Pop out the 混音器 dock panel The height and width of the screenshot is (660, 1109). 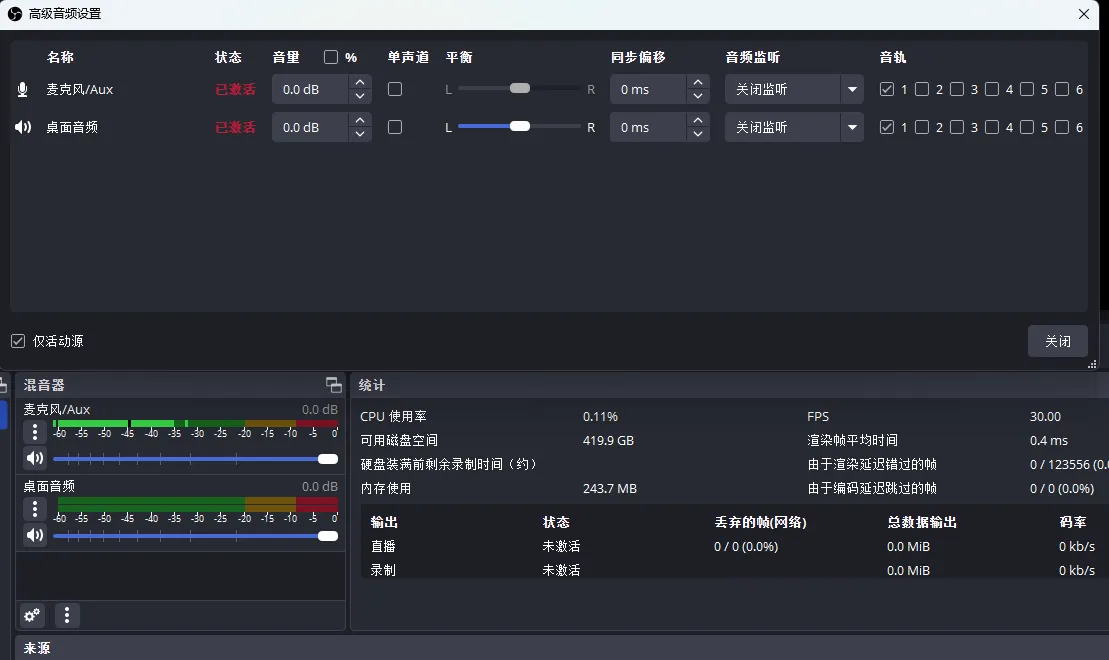coord(334,385)
